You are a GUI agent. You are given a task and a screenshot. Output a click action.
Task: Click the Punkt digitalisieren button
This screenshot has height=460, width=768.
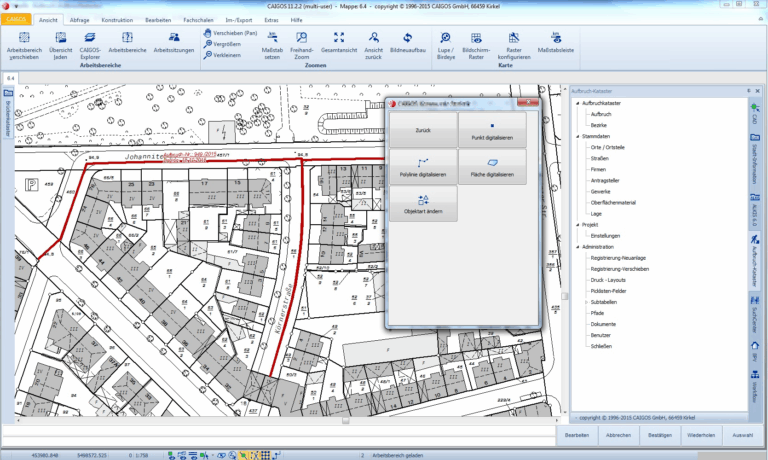(x=491, y=130)
